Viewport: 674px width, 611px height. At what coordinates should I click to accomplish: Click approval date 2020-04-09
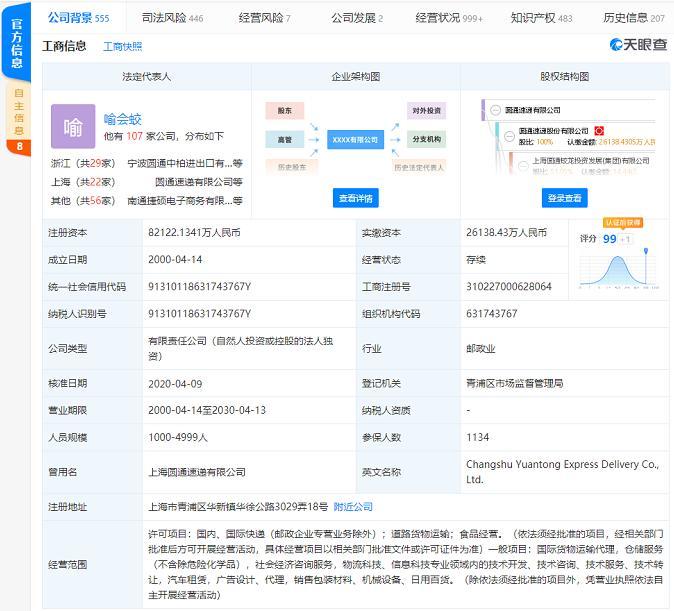175,384
